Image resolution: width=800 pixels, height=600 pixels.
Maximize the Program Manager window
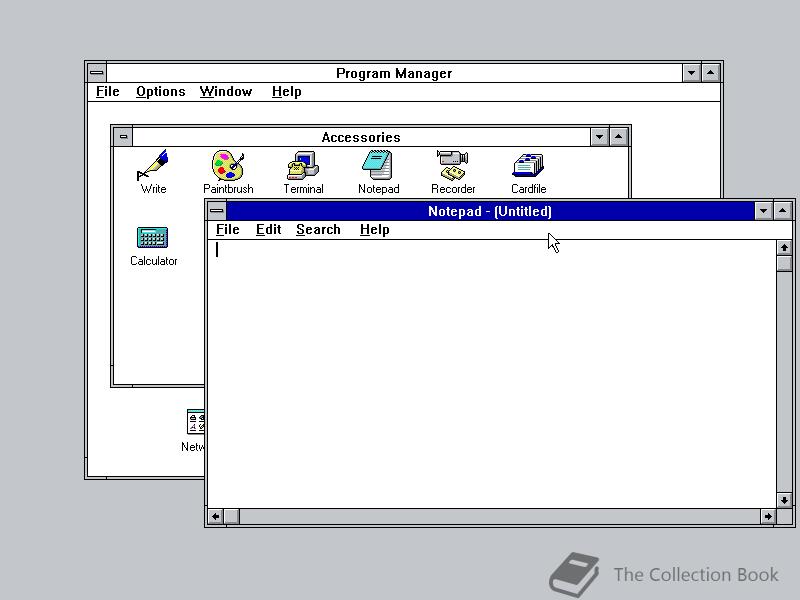tap(711, 73)
